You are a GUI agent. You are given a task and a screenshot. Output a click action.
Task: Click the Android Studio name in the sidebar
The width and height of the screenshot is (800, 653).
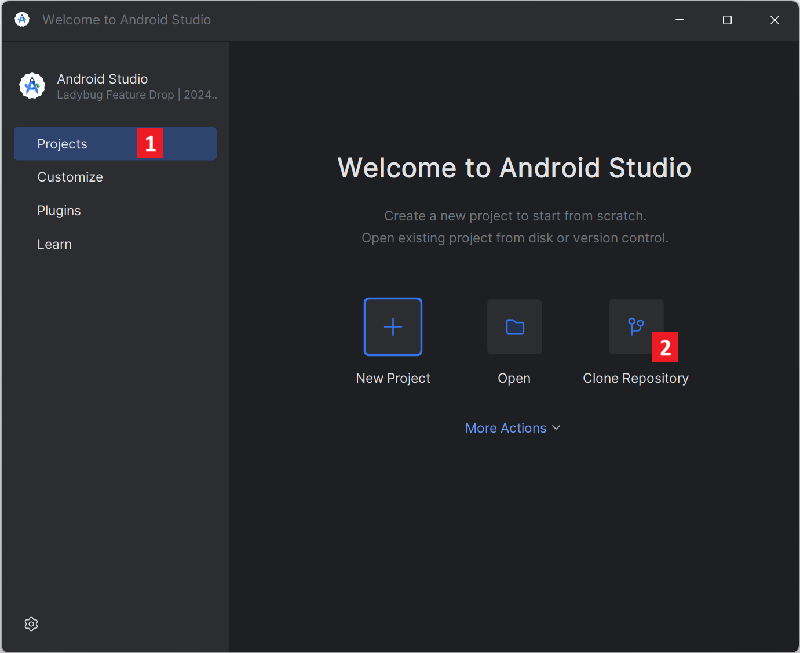(x=102, y=79)
